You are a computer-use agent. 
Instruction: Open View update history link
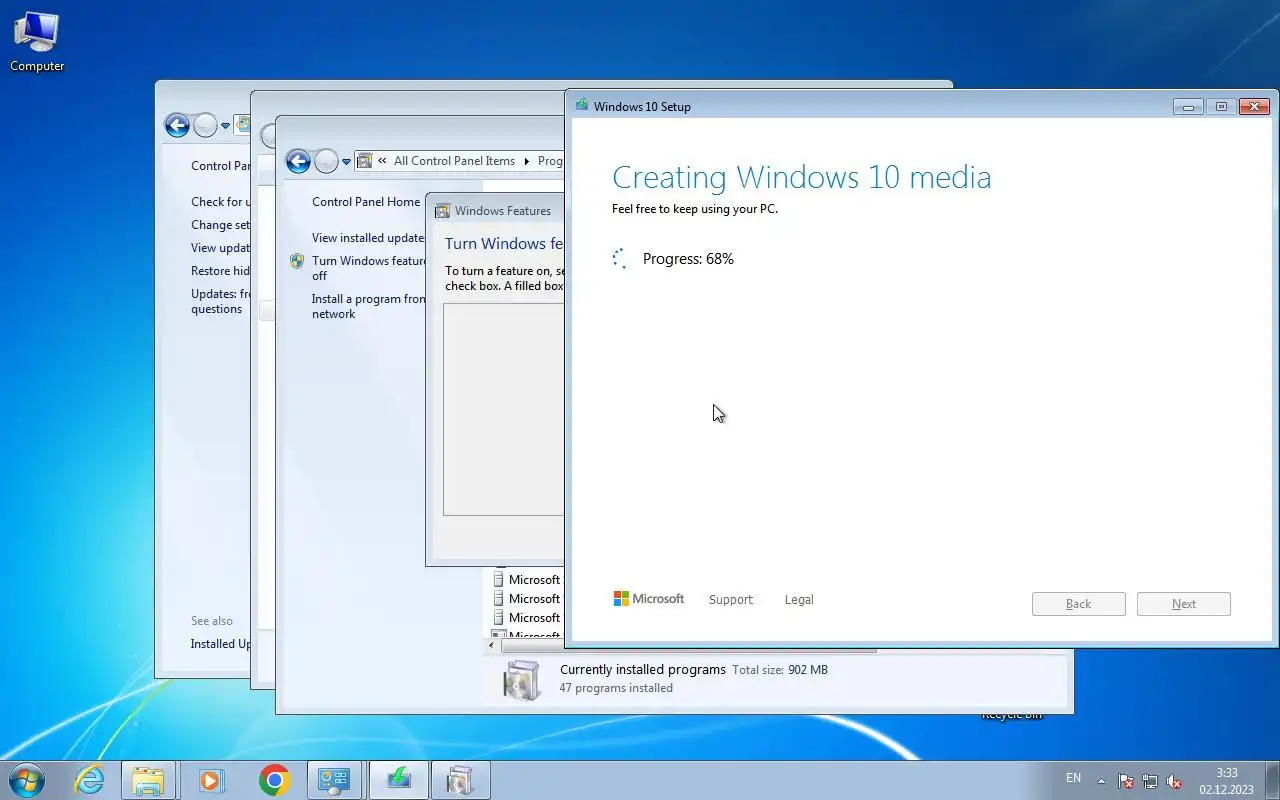[x=220, y=248]
